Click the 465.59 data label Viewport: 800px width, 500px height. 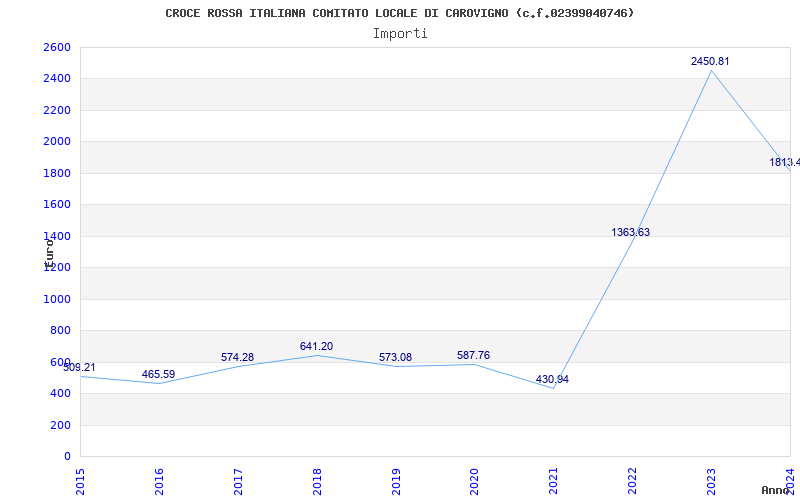158,374
